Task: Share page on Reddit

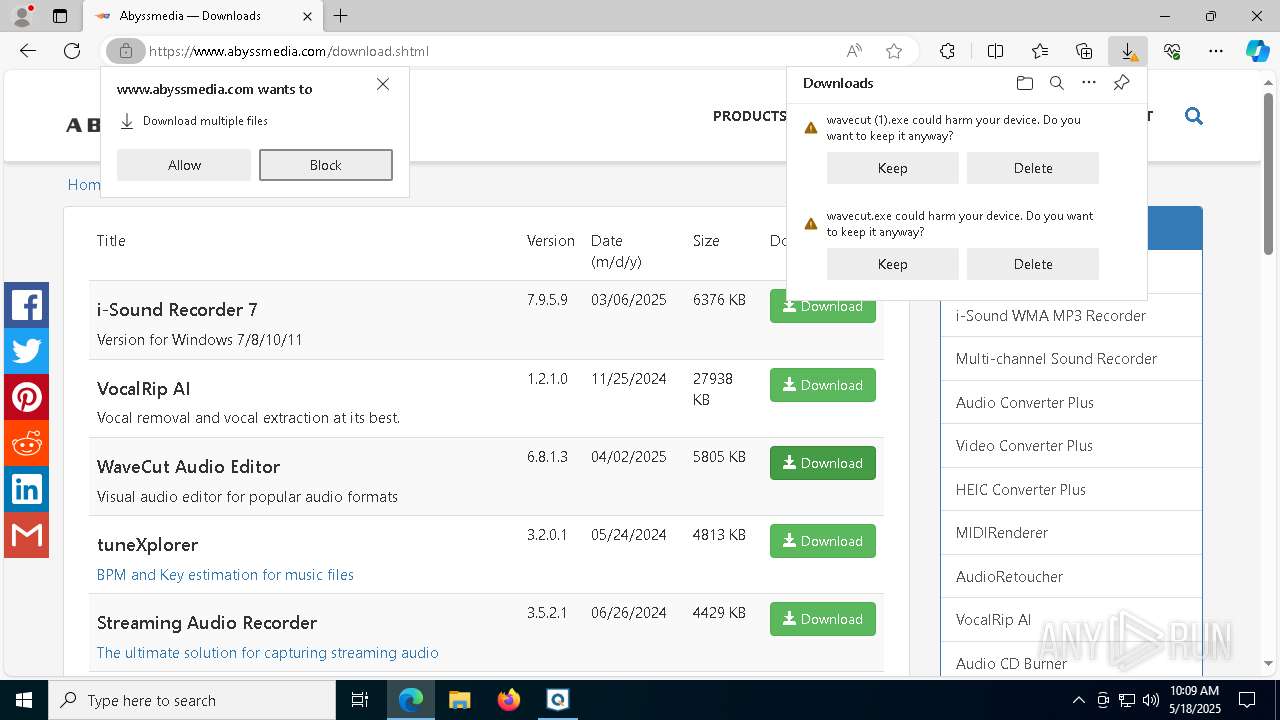Action: [x=26, y=443]
